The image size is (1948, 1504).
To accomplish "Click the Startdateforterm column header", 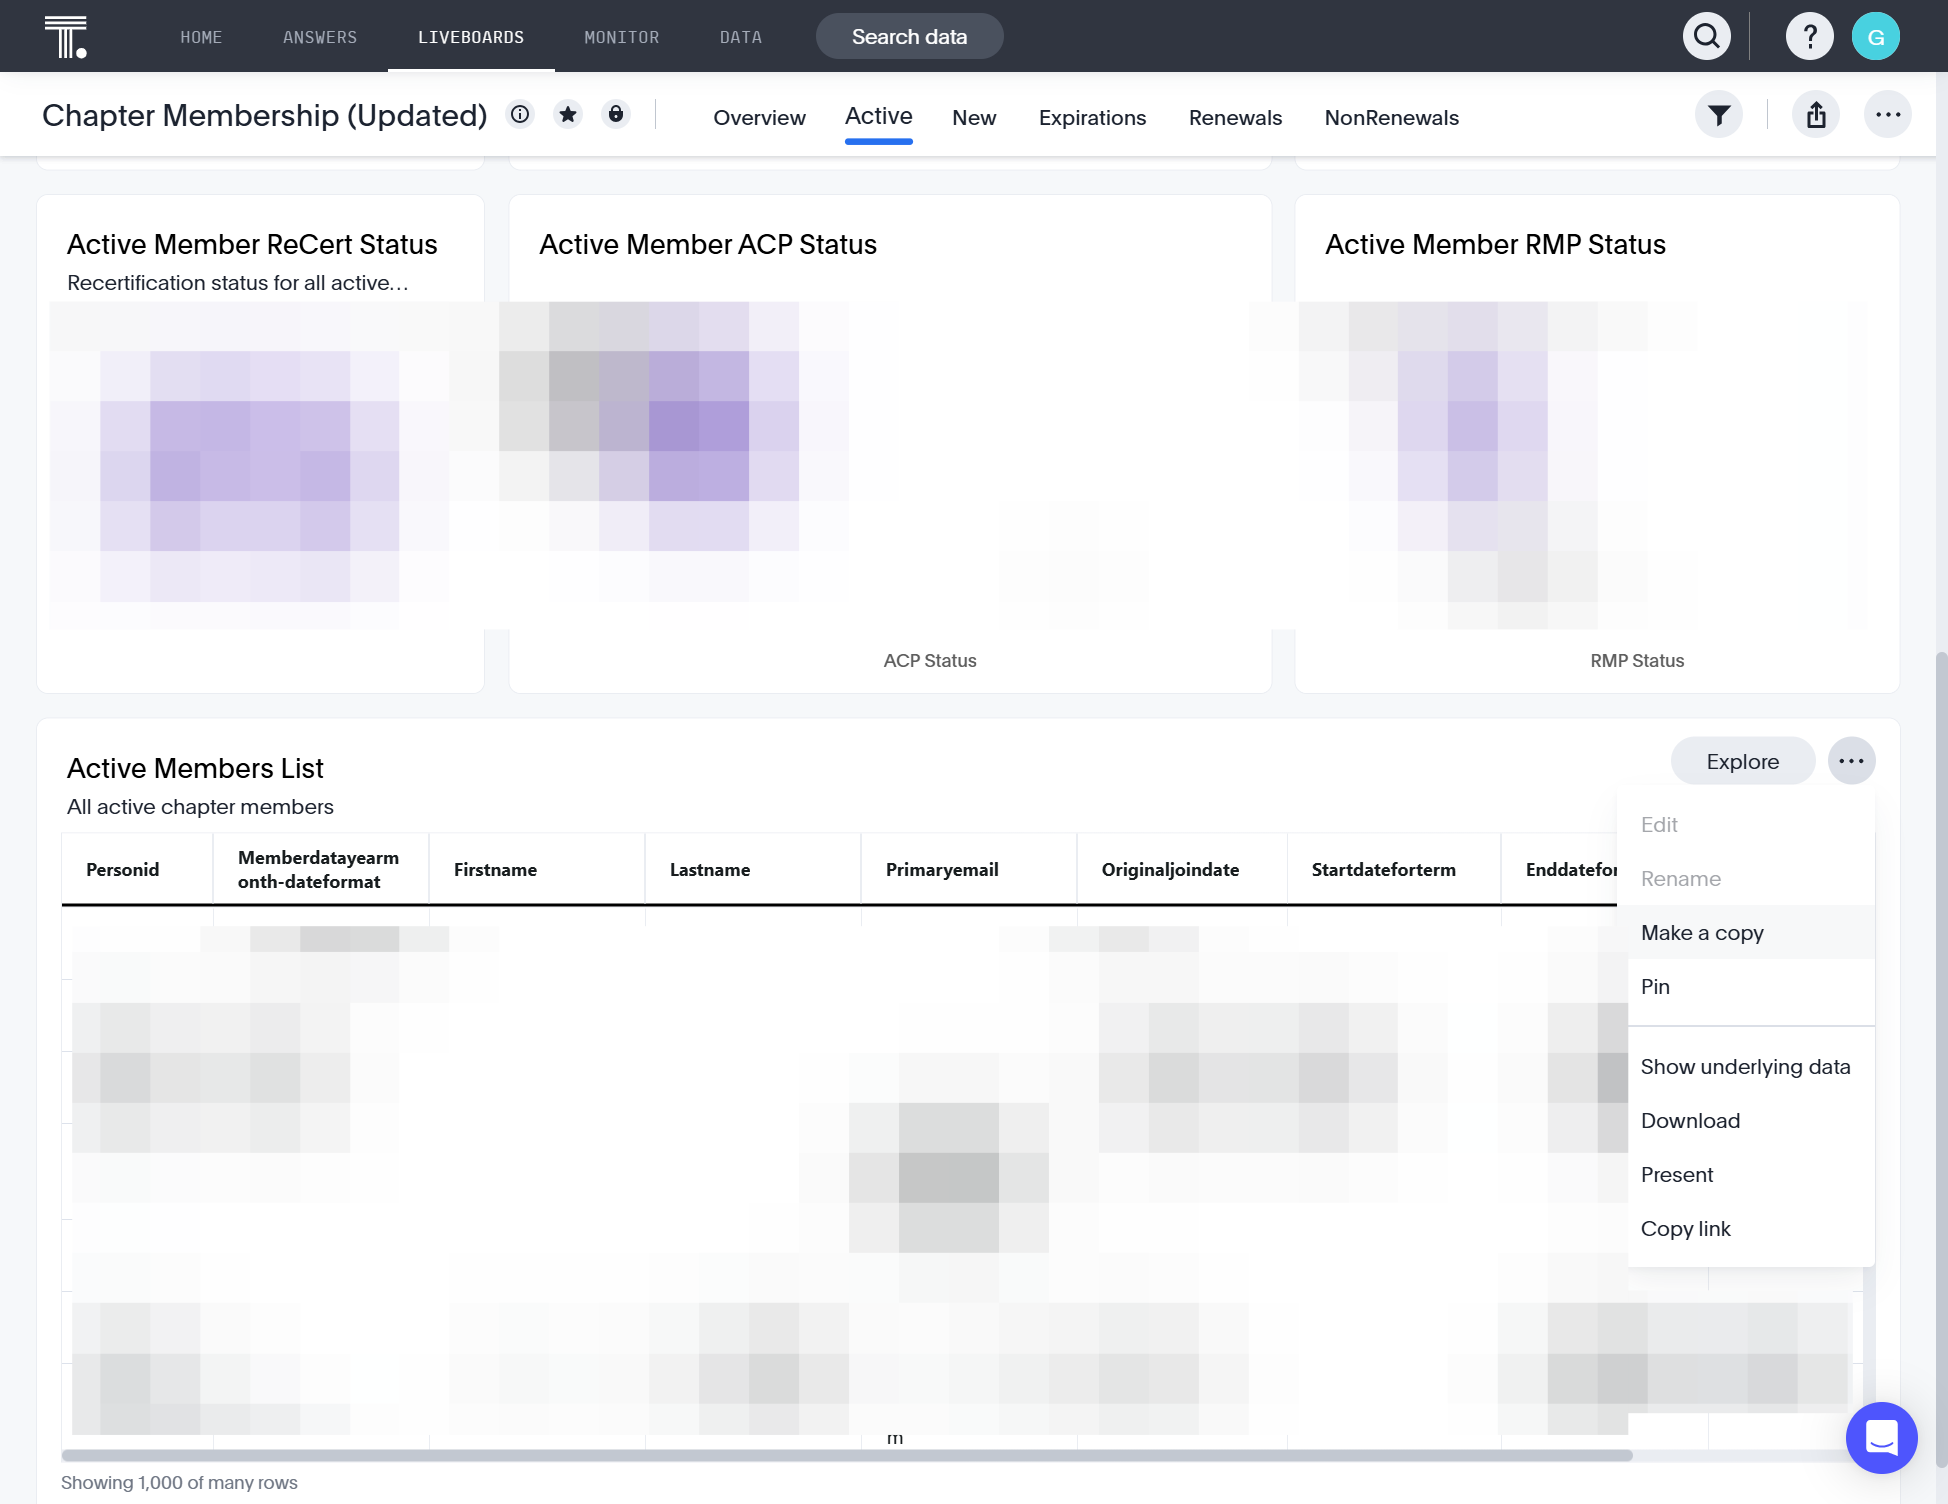I will click(1394, 869).
